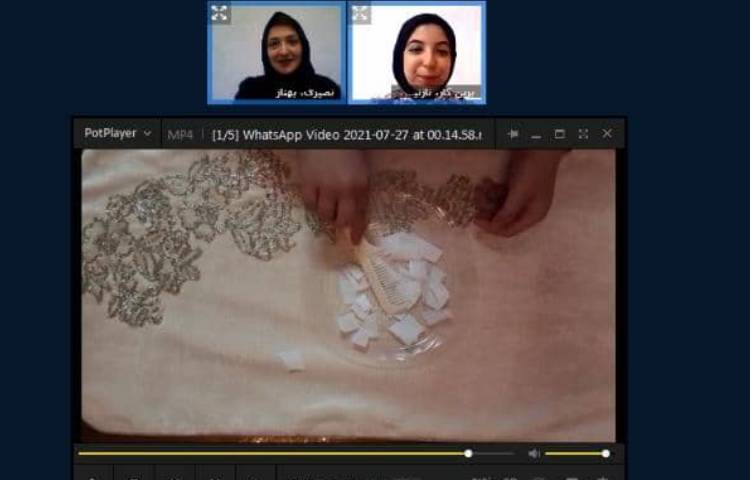Open the PotPlayer main menu dropdown
This screenshot has height=480, width=750.
pos(117,133)
